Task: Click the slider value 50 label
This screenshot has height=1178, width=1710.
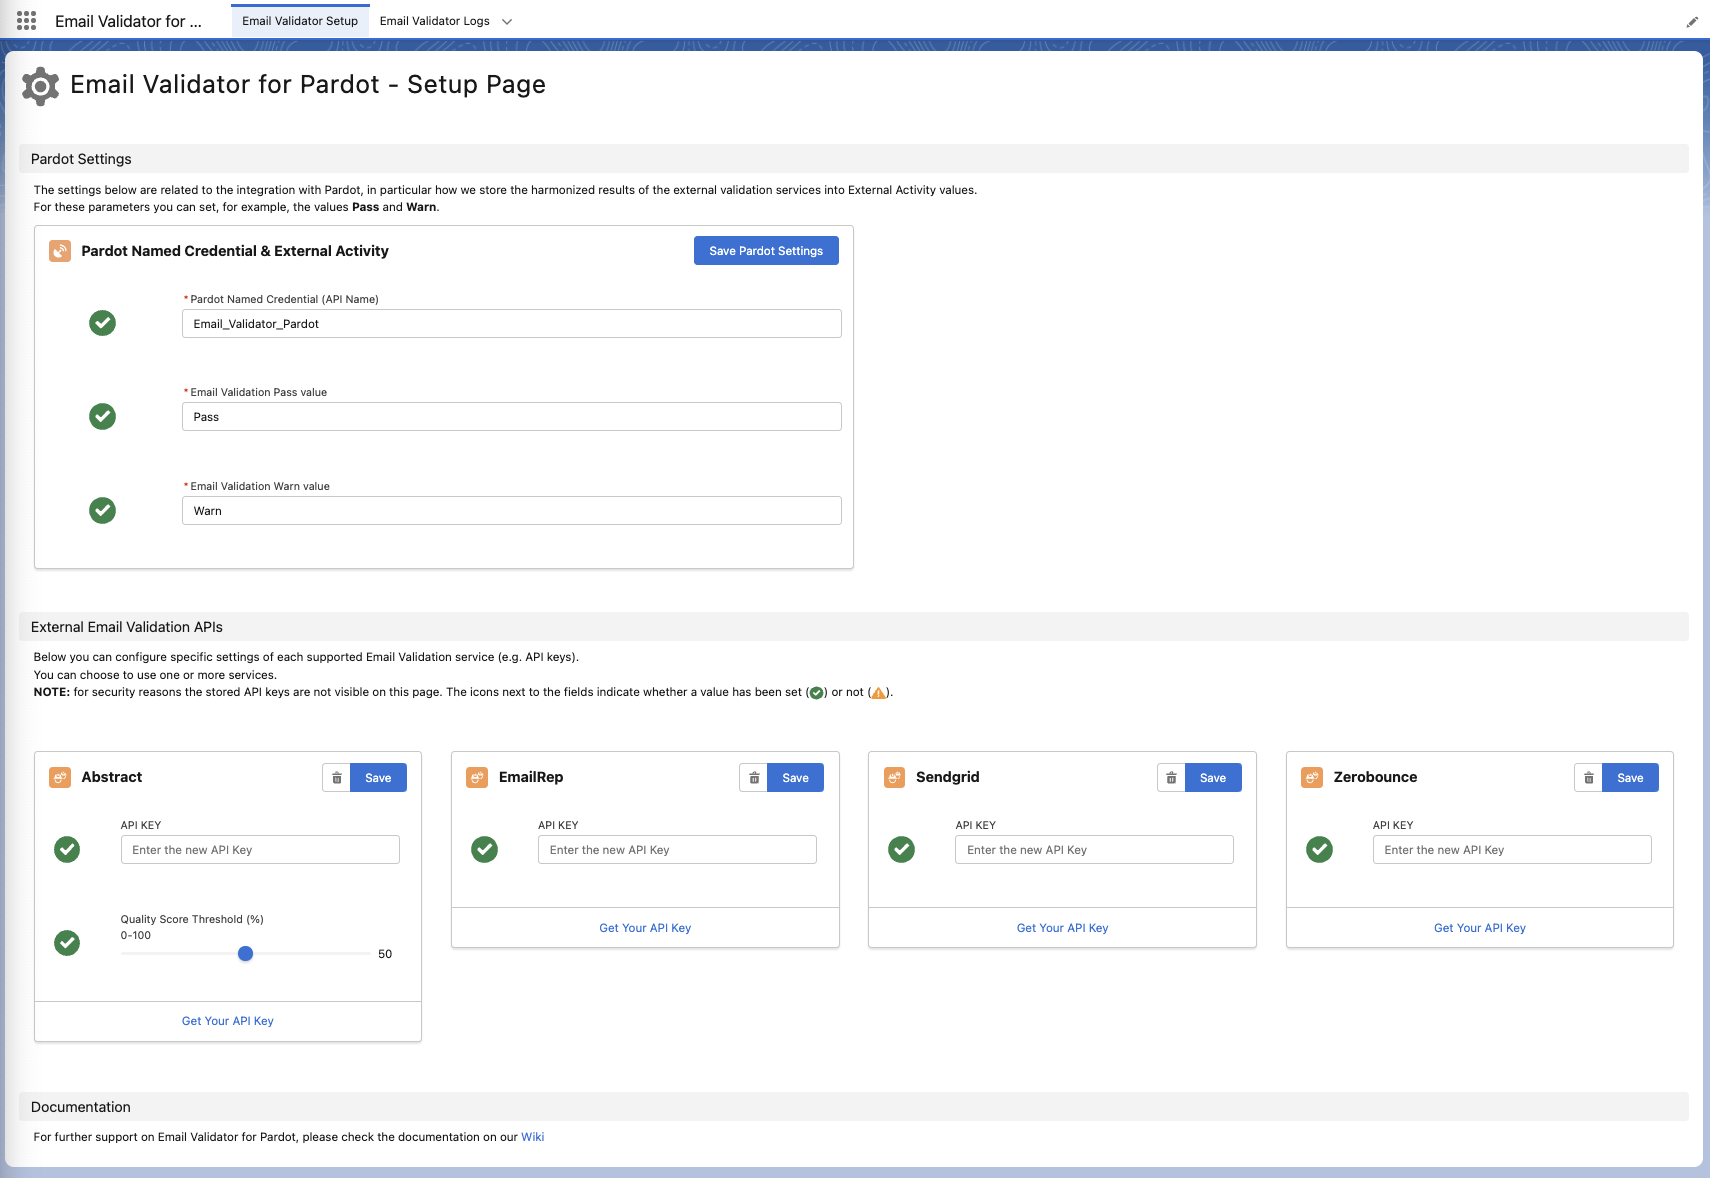Action: (x=385, y=954)
